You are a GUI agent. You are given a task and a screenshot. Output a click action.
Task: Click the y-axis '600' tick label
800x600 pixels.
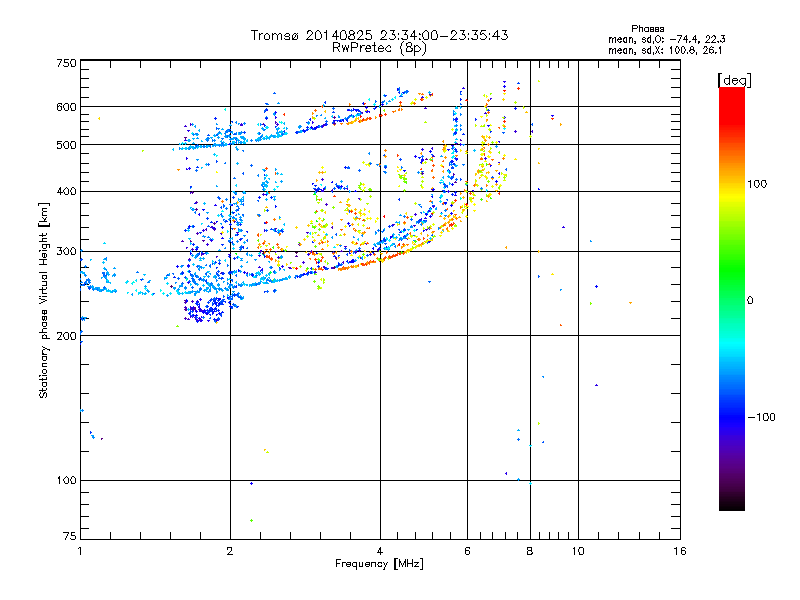pos(66,107)
